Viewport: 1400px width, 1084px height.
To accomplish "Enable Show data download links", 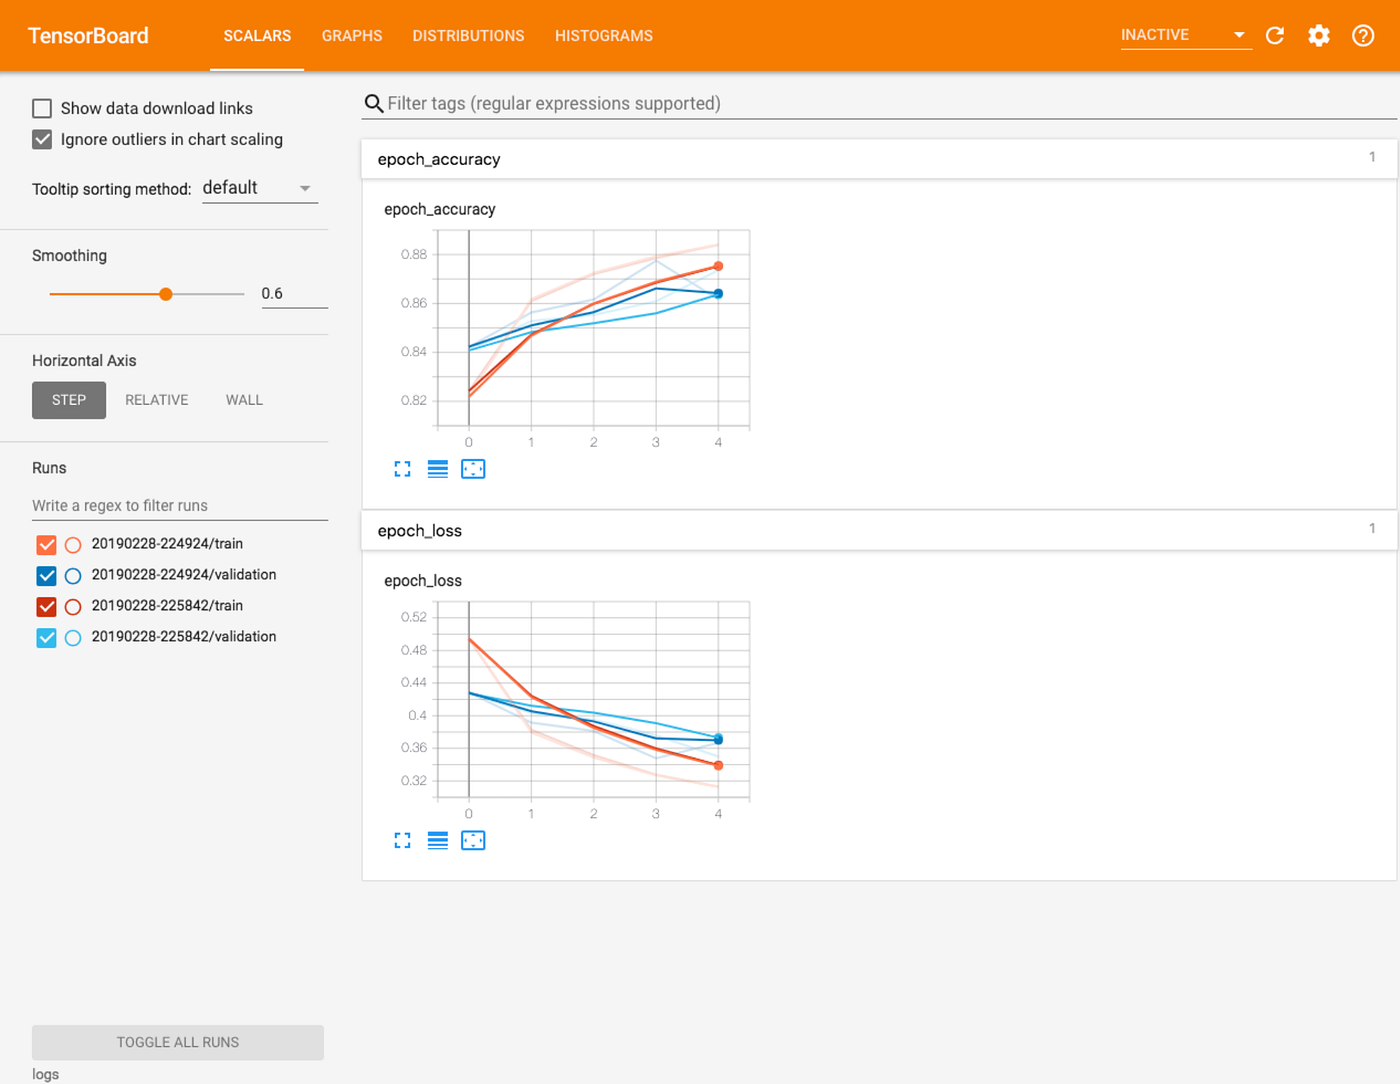I will [x=42, y=107].
